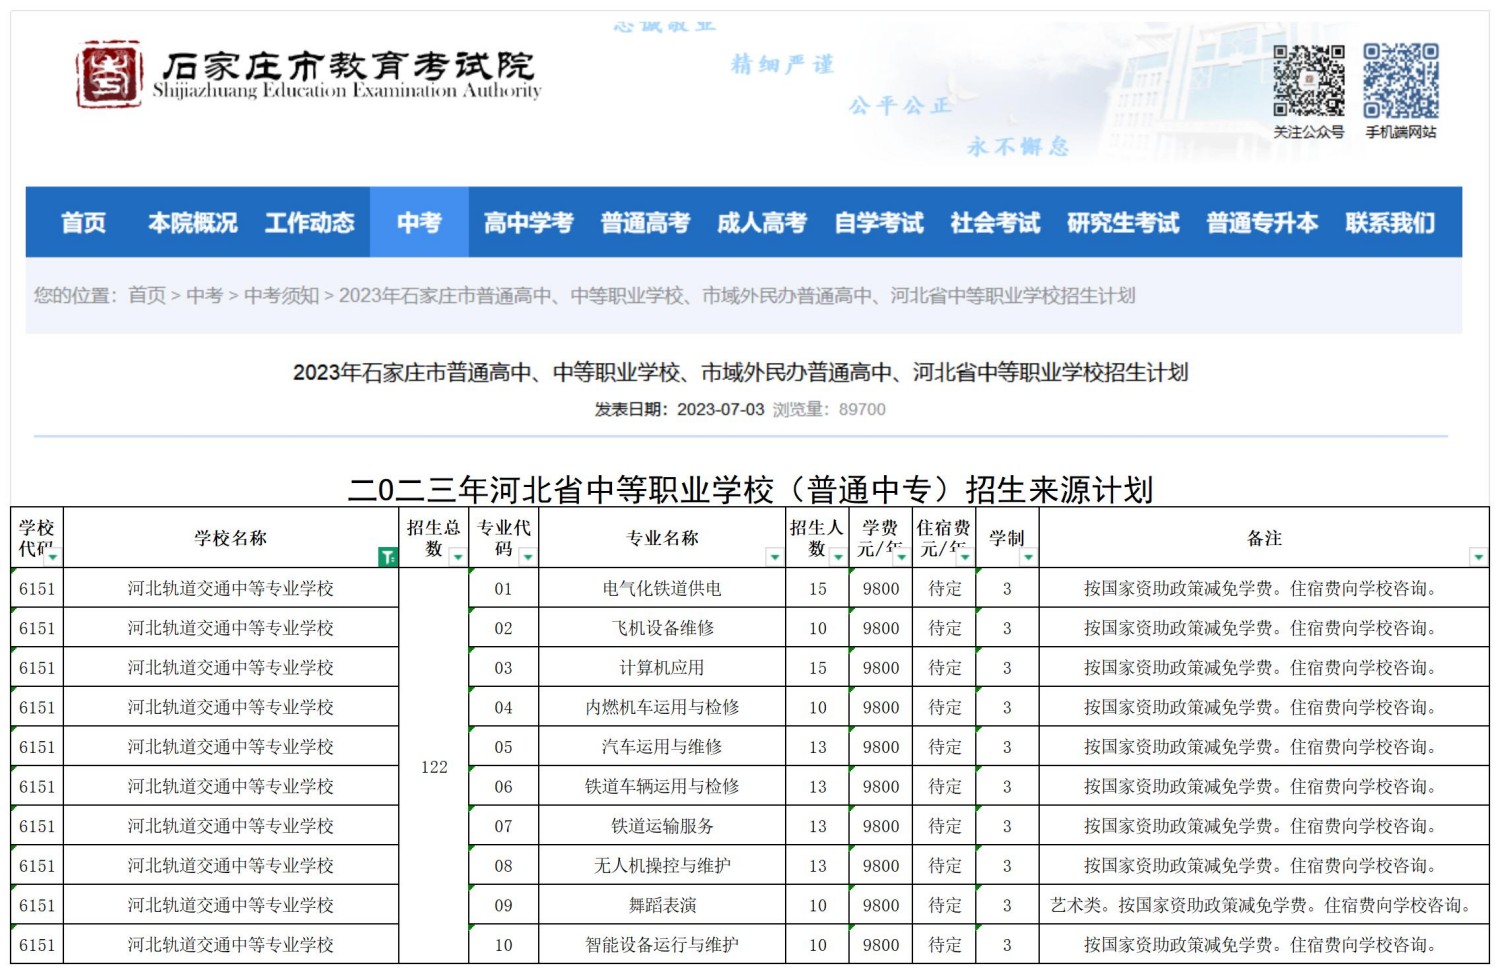Open the 招生人数 column filter dropdown
The width and height of the screenshot is (1500, 974).
(x=837, y=557)
